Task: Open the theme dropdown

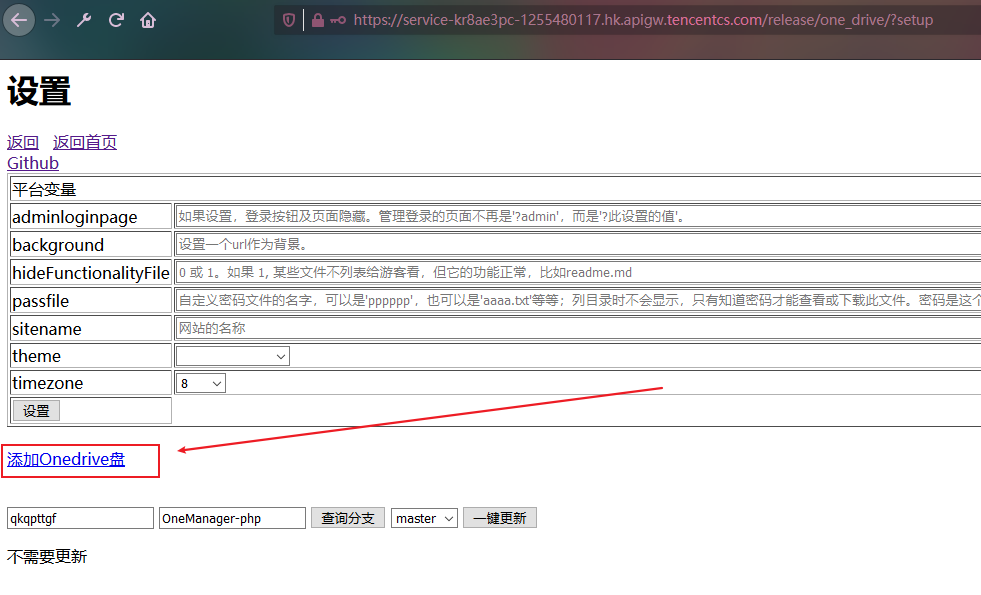Action: (233, 356)
